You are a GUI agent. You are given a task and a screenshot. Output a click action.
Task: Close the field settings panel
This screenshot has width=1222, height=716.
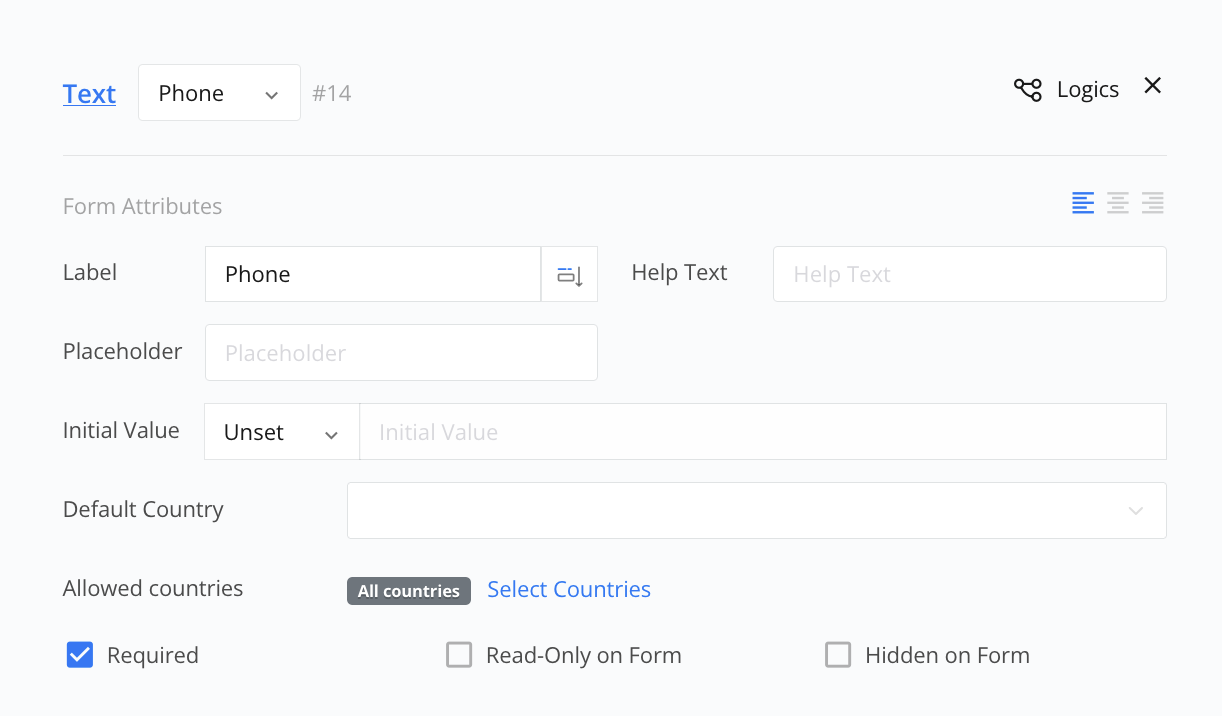(1152, 86)
